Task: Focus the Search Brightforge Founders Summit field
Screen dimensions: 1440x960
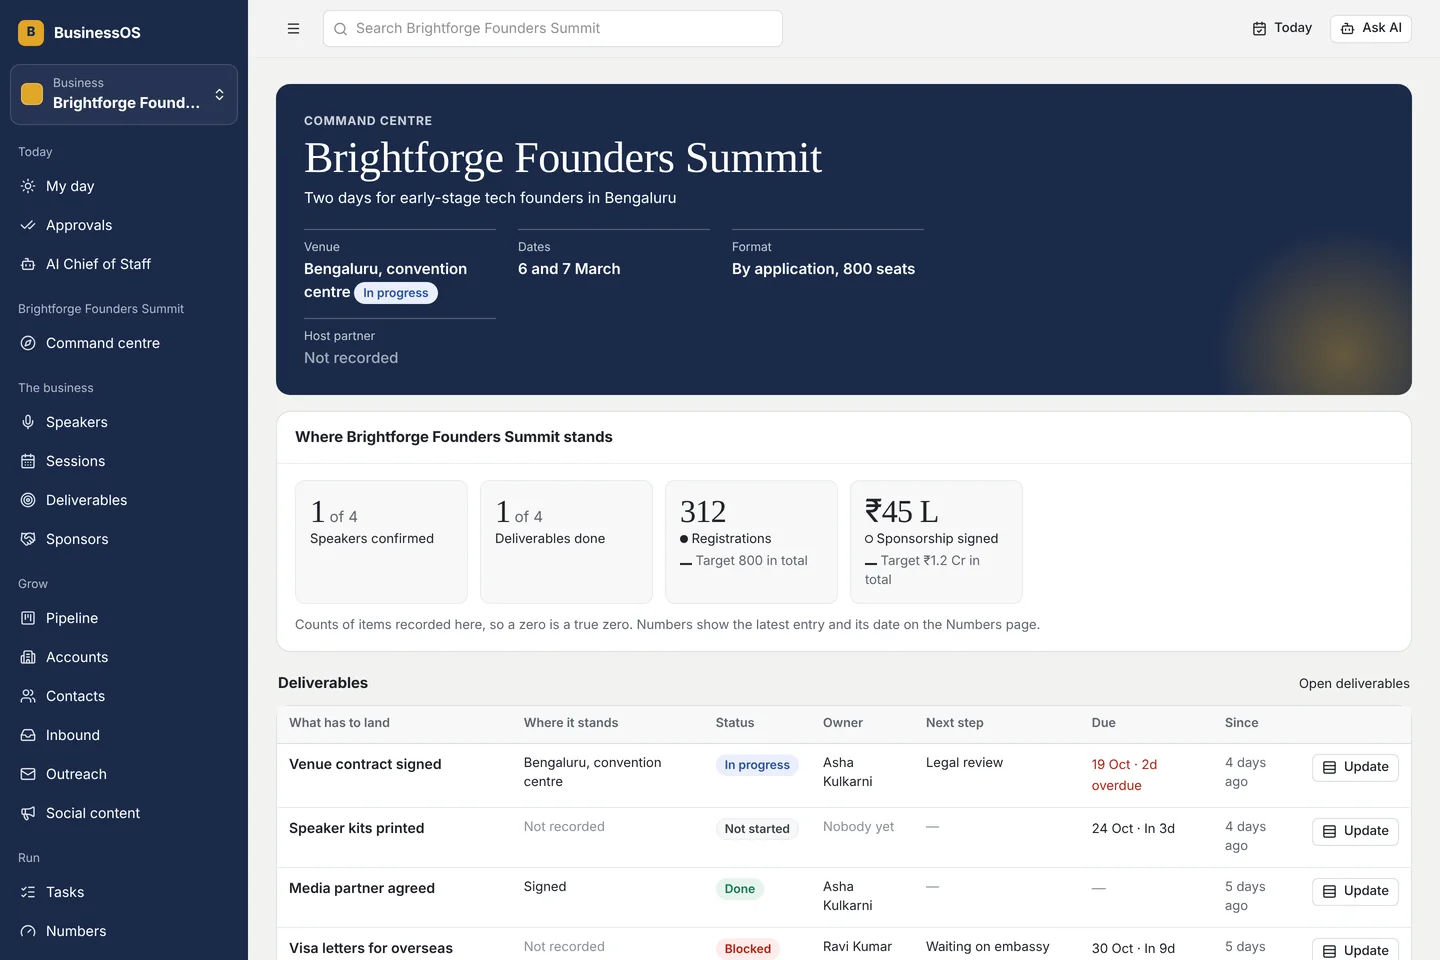Action: click(x=553, y=28)
